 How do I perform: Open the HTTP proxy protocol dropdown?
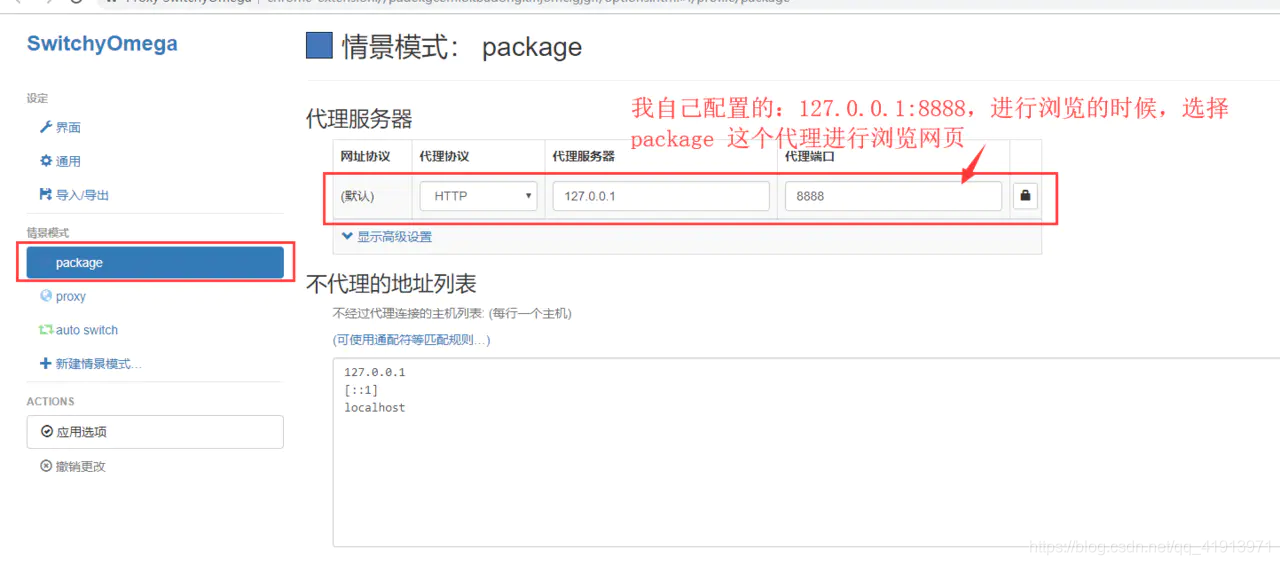coord(479,196)
